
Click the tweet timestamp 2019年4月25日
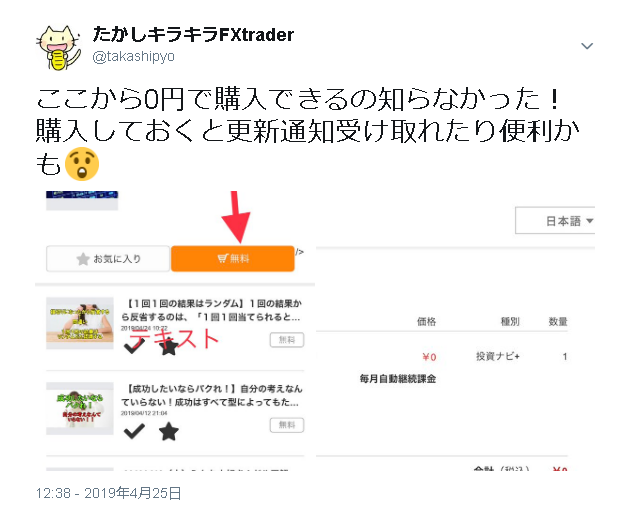108,493
